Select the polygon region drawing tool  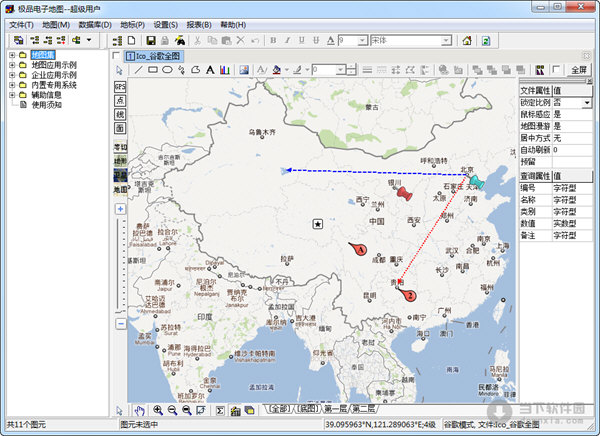pyautogui.click(x=196, y=70)
